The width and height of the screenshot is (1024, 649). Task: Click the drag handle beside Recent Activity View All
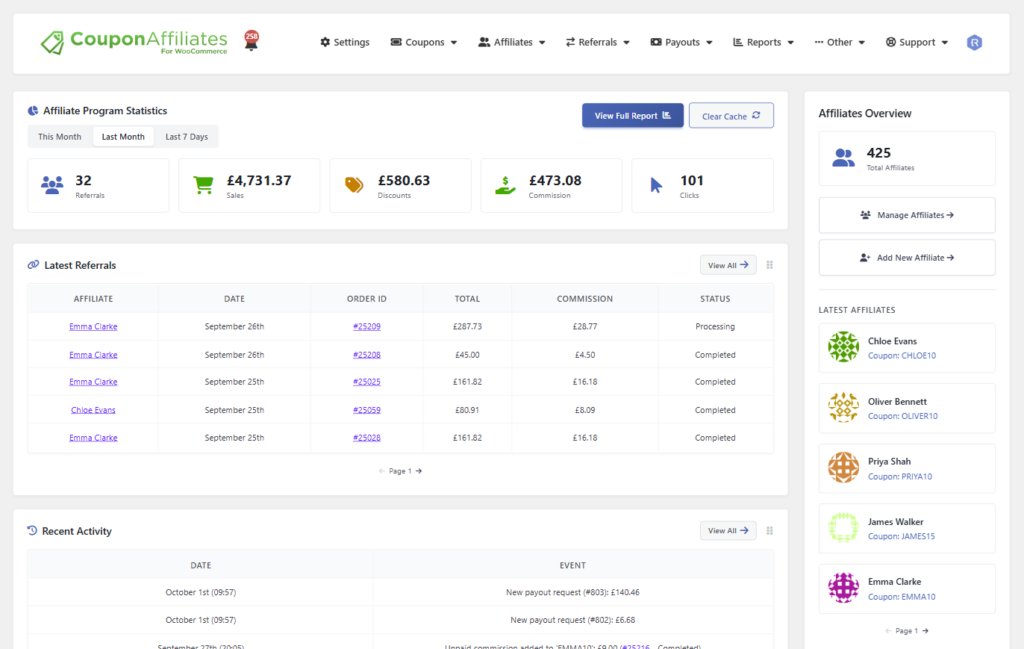point(769,531)
